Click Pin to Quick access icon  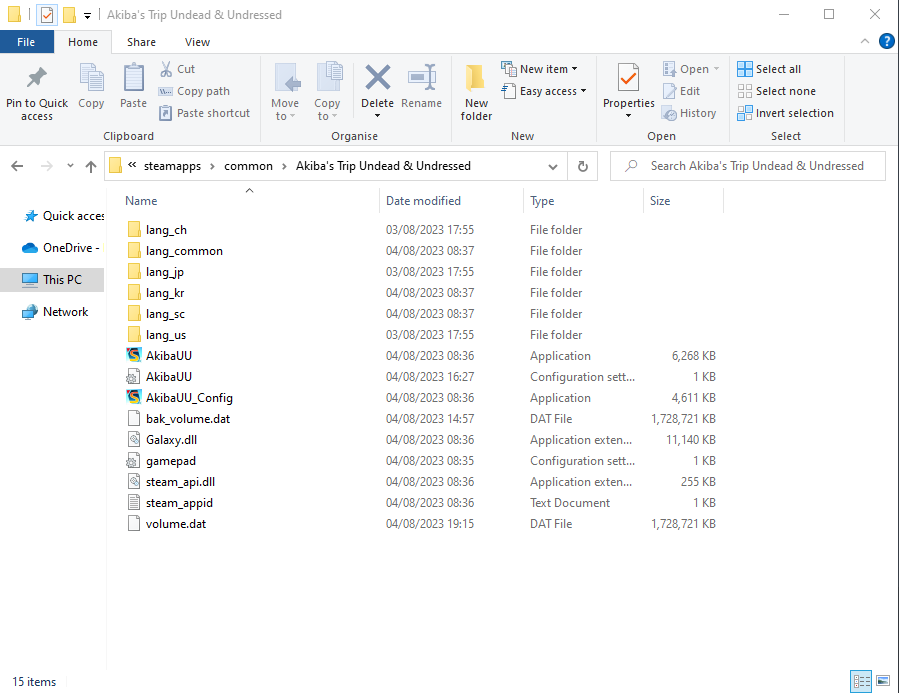37,78
